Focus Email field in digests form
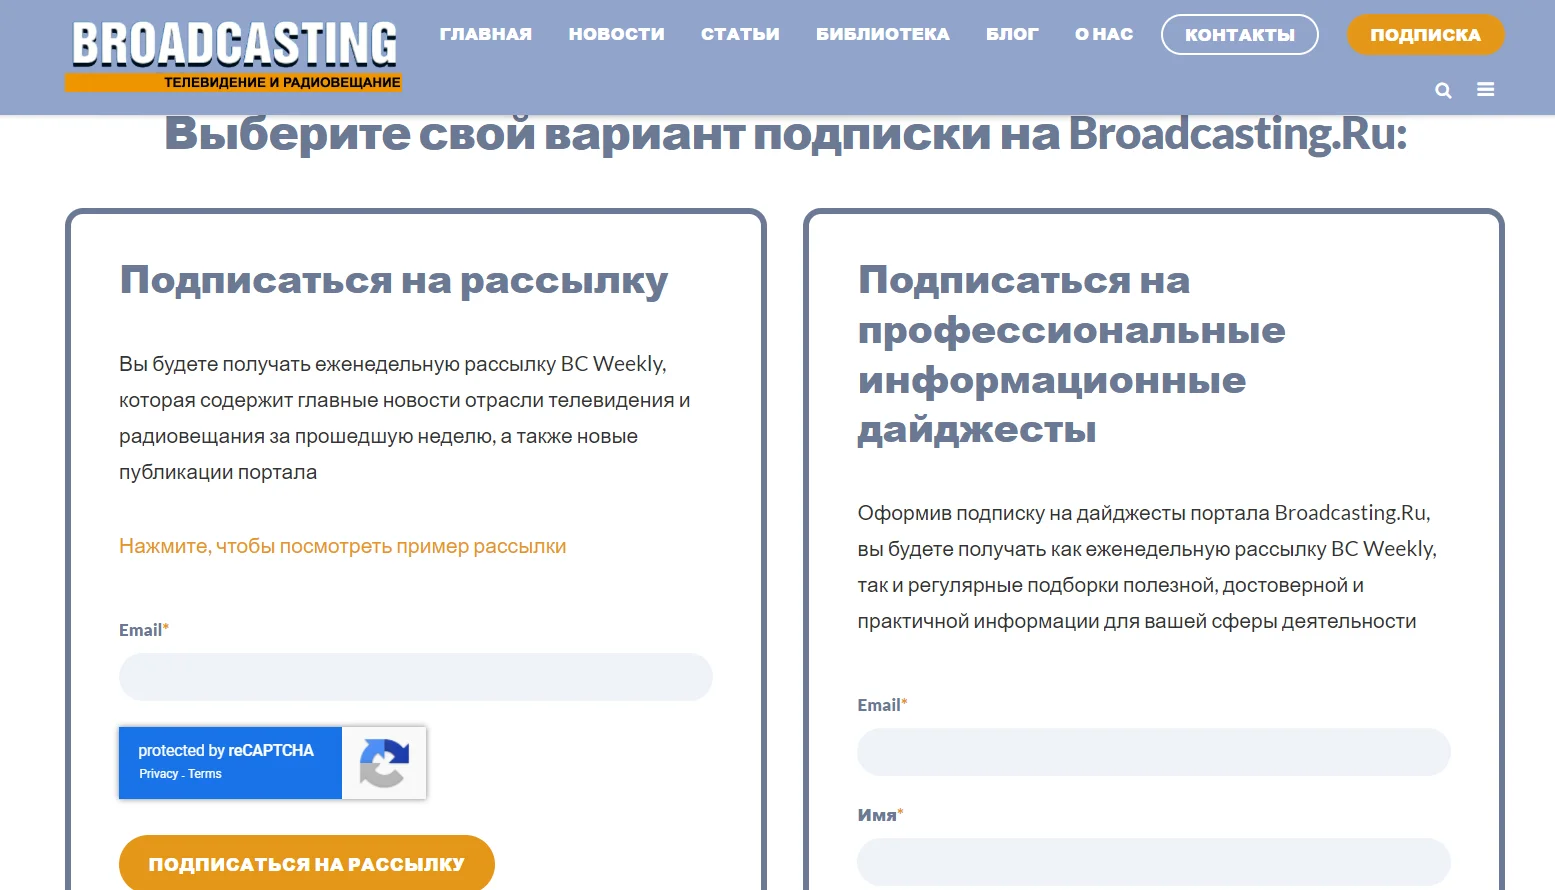Viewport: 1555px width, 890px height. 1154,752
